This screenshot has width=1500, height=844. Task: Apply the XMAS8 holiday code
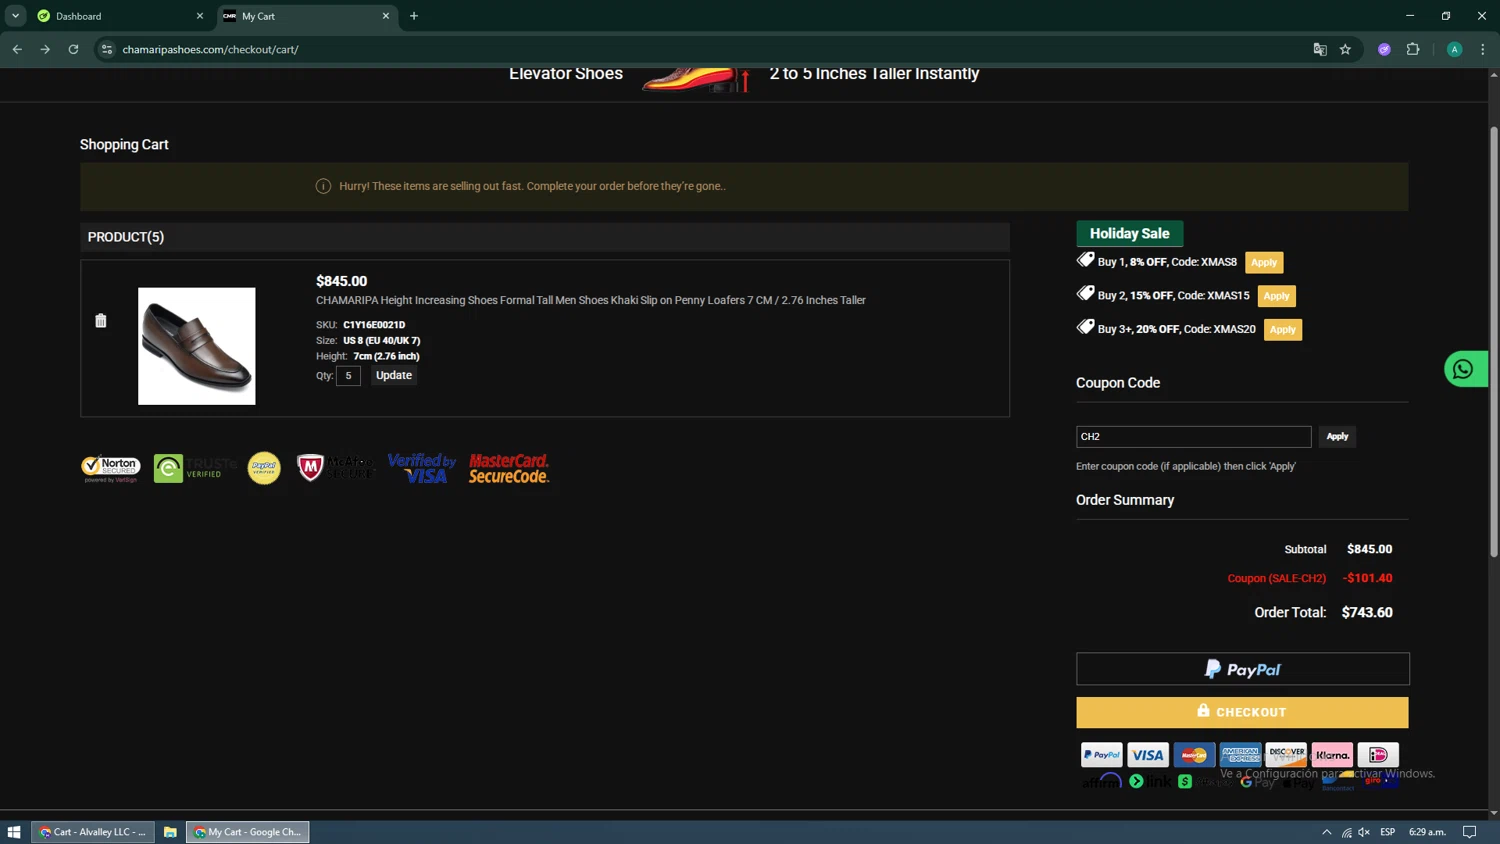[x=1264, y=262]
